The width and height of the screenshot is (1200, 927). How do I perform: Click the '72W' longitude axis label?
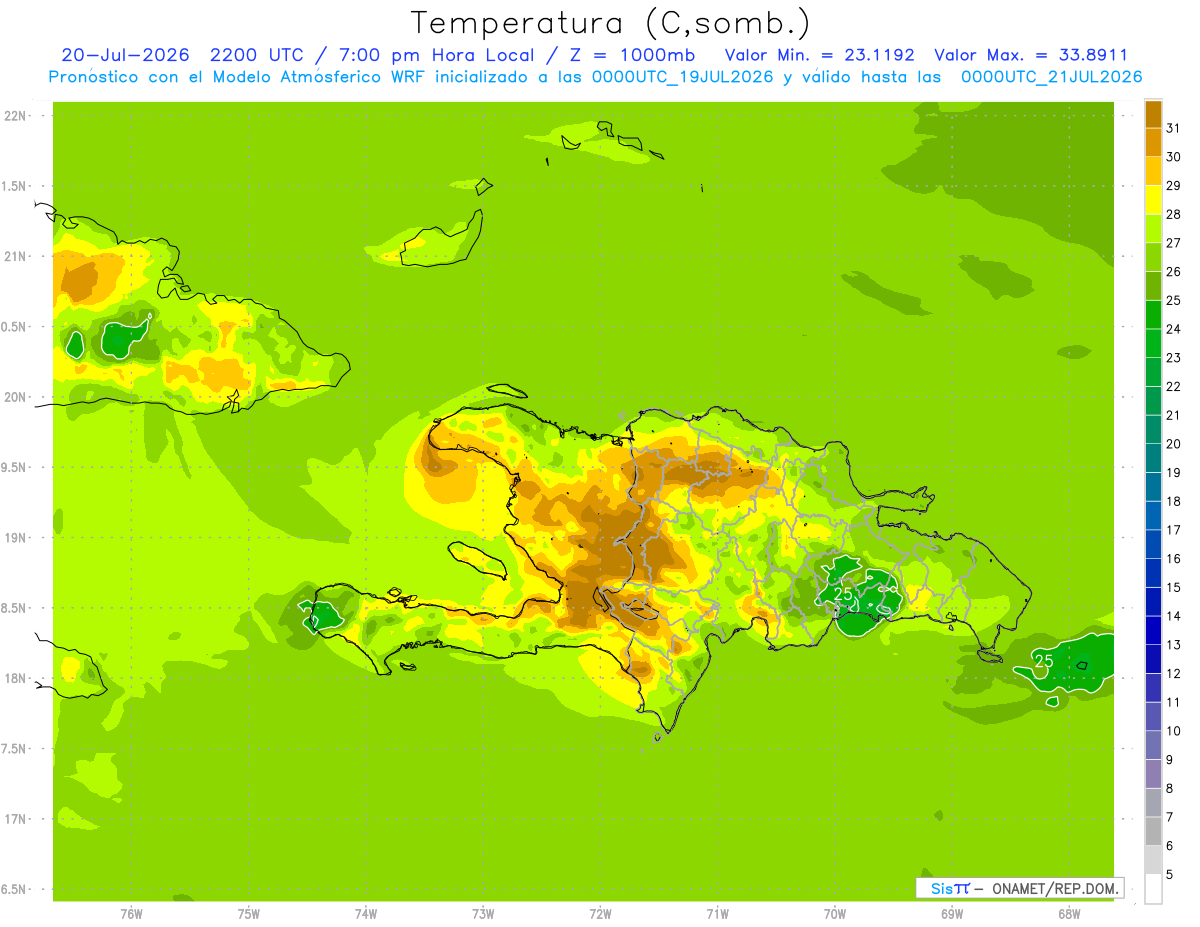[x=600, y=913]
